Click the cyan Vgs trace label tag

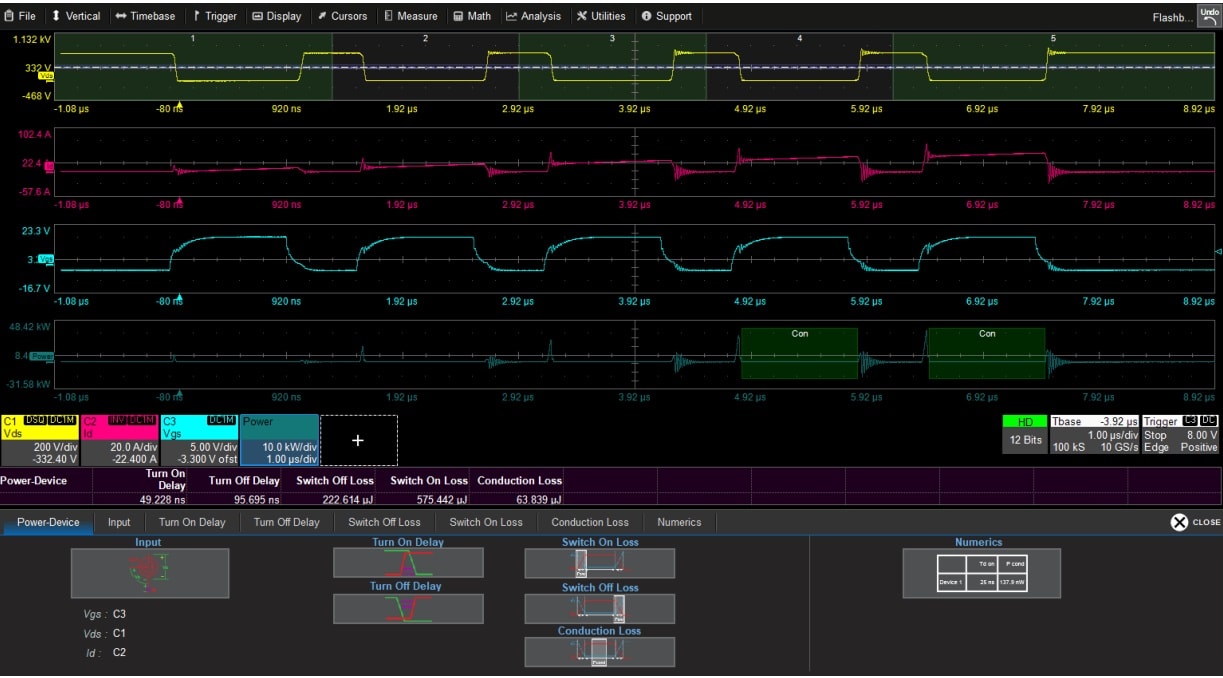pos(45,259)
